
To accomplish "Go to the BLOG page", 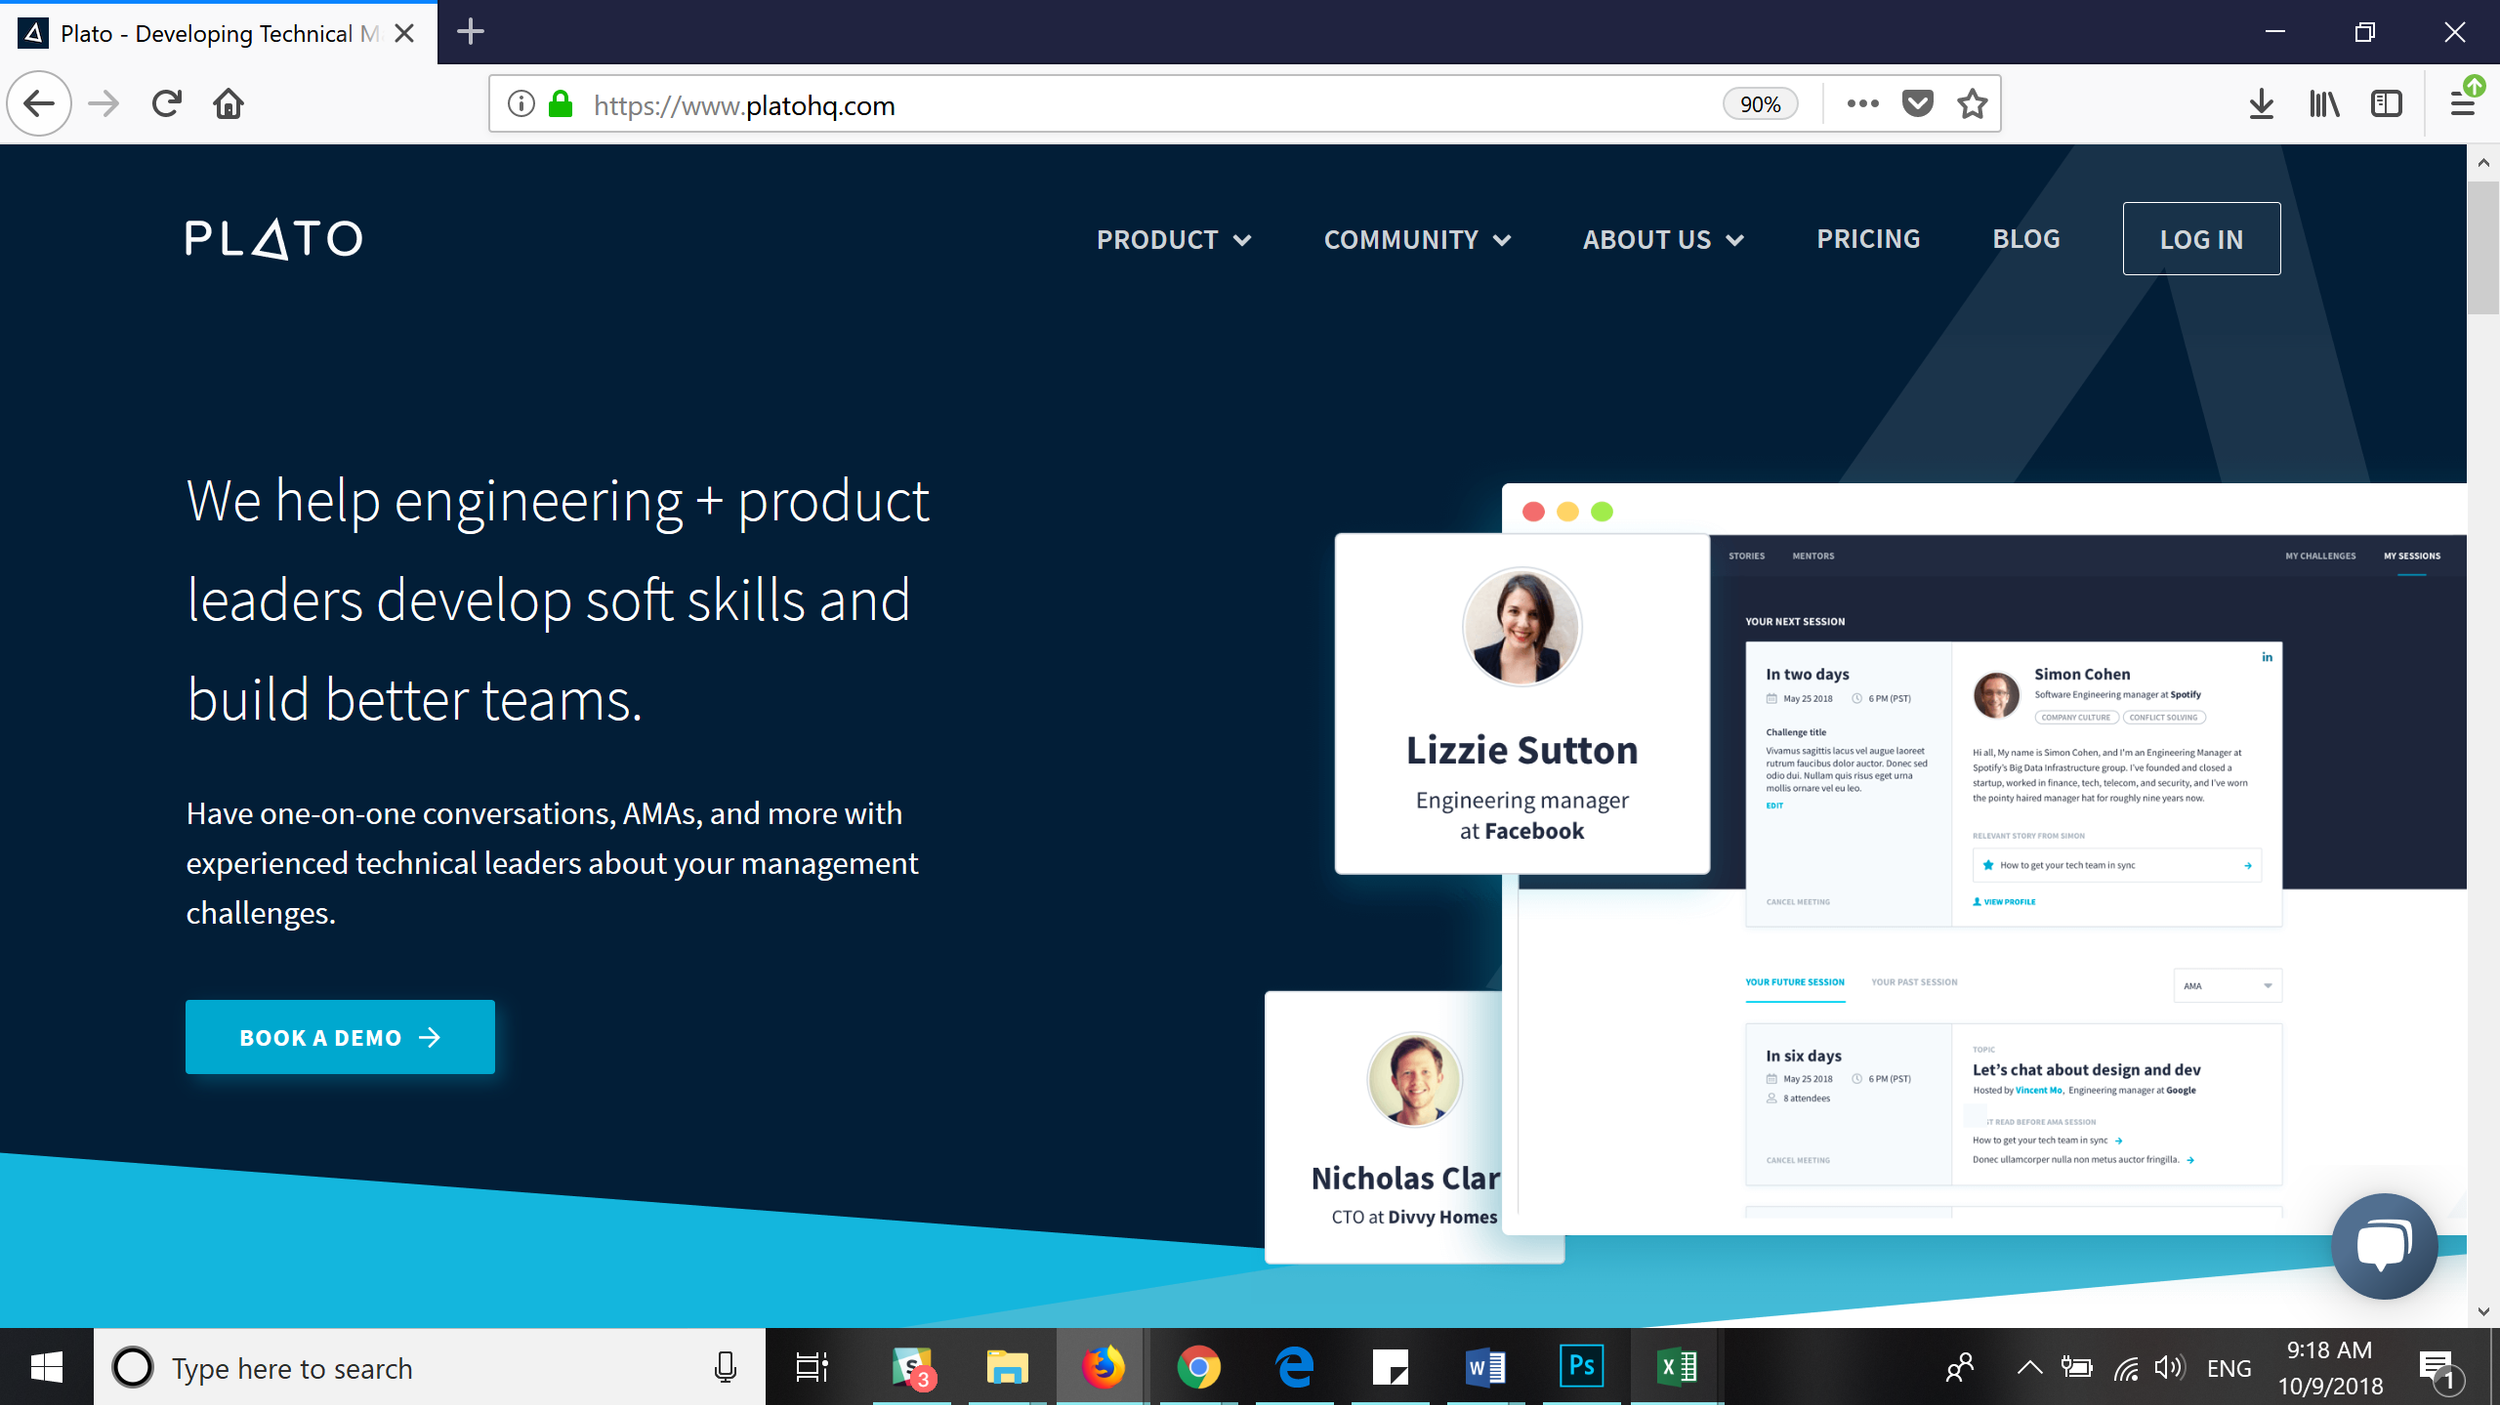I will click(2026, 239).
